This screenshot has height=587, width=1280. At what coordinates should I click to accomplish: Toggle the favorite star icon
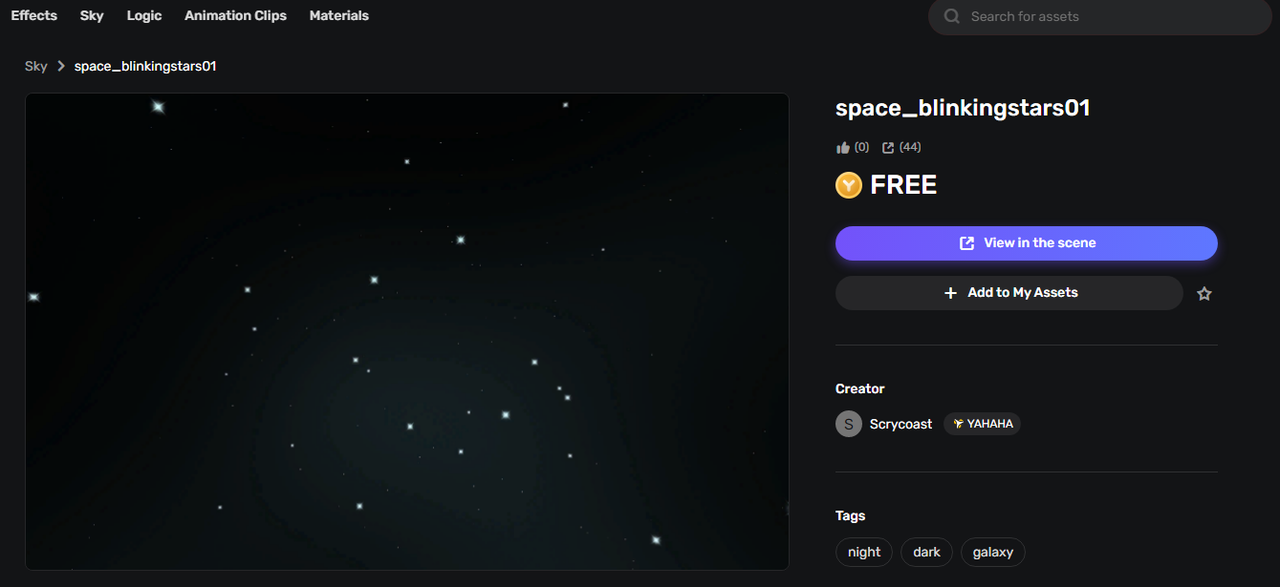pyautogui.click(x=1204, y=294)
